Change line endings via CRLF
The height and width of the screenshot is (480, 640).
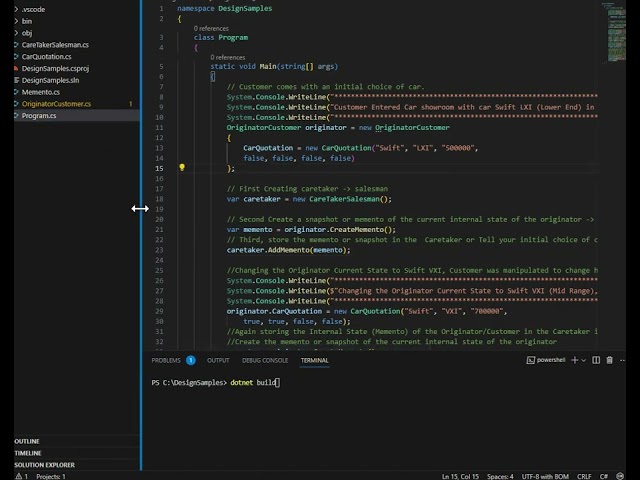click(584, 476)
